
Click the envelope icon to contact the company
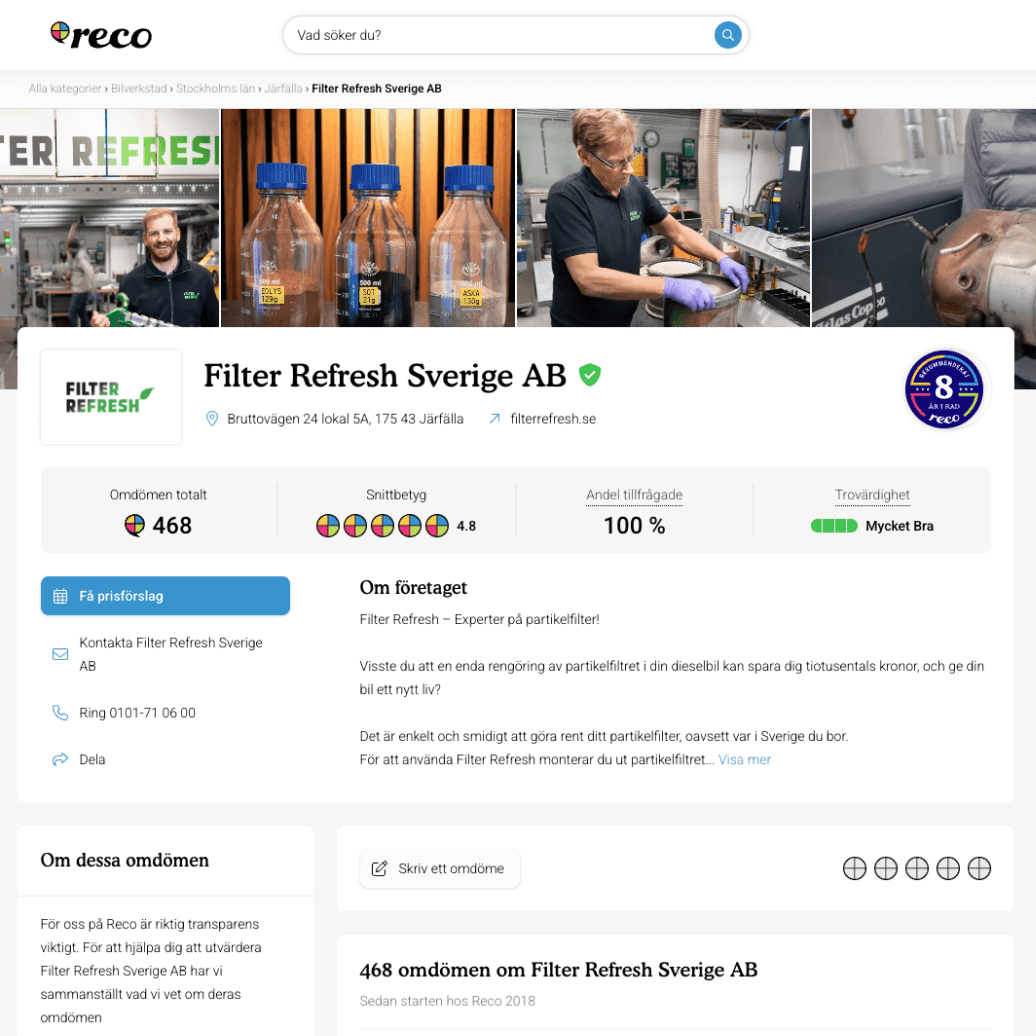tap(60, 654)
